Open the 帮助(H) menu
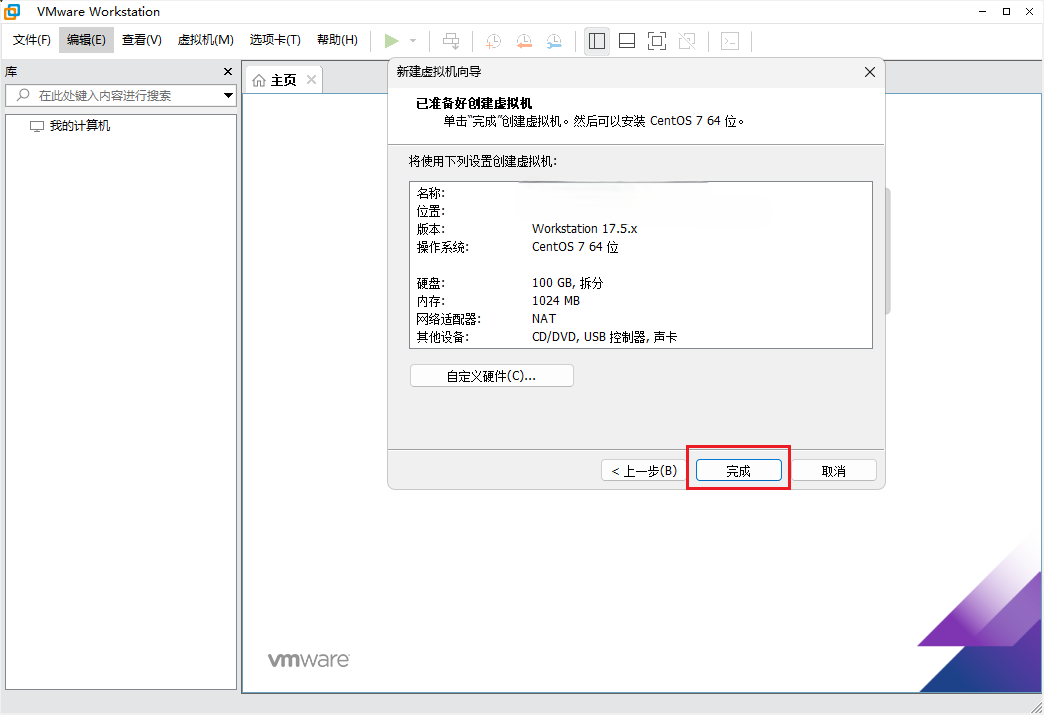The image size is (1044, 715). point(337,40)
